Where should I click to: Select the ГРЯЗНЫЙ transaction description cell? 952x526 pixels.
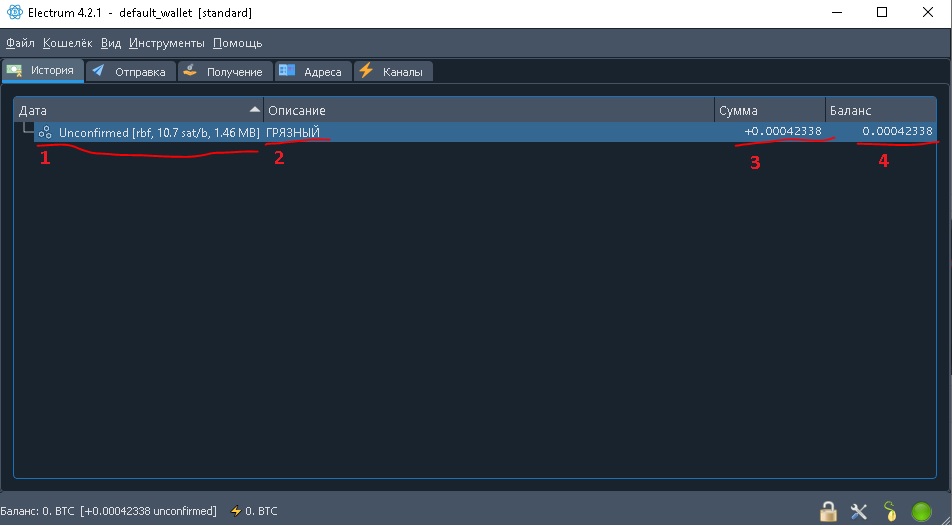click(x=293, y=132)
